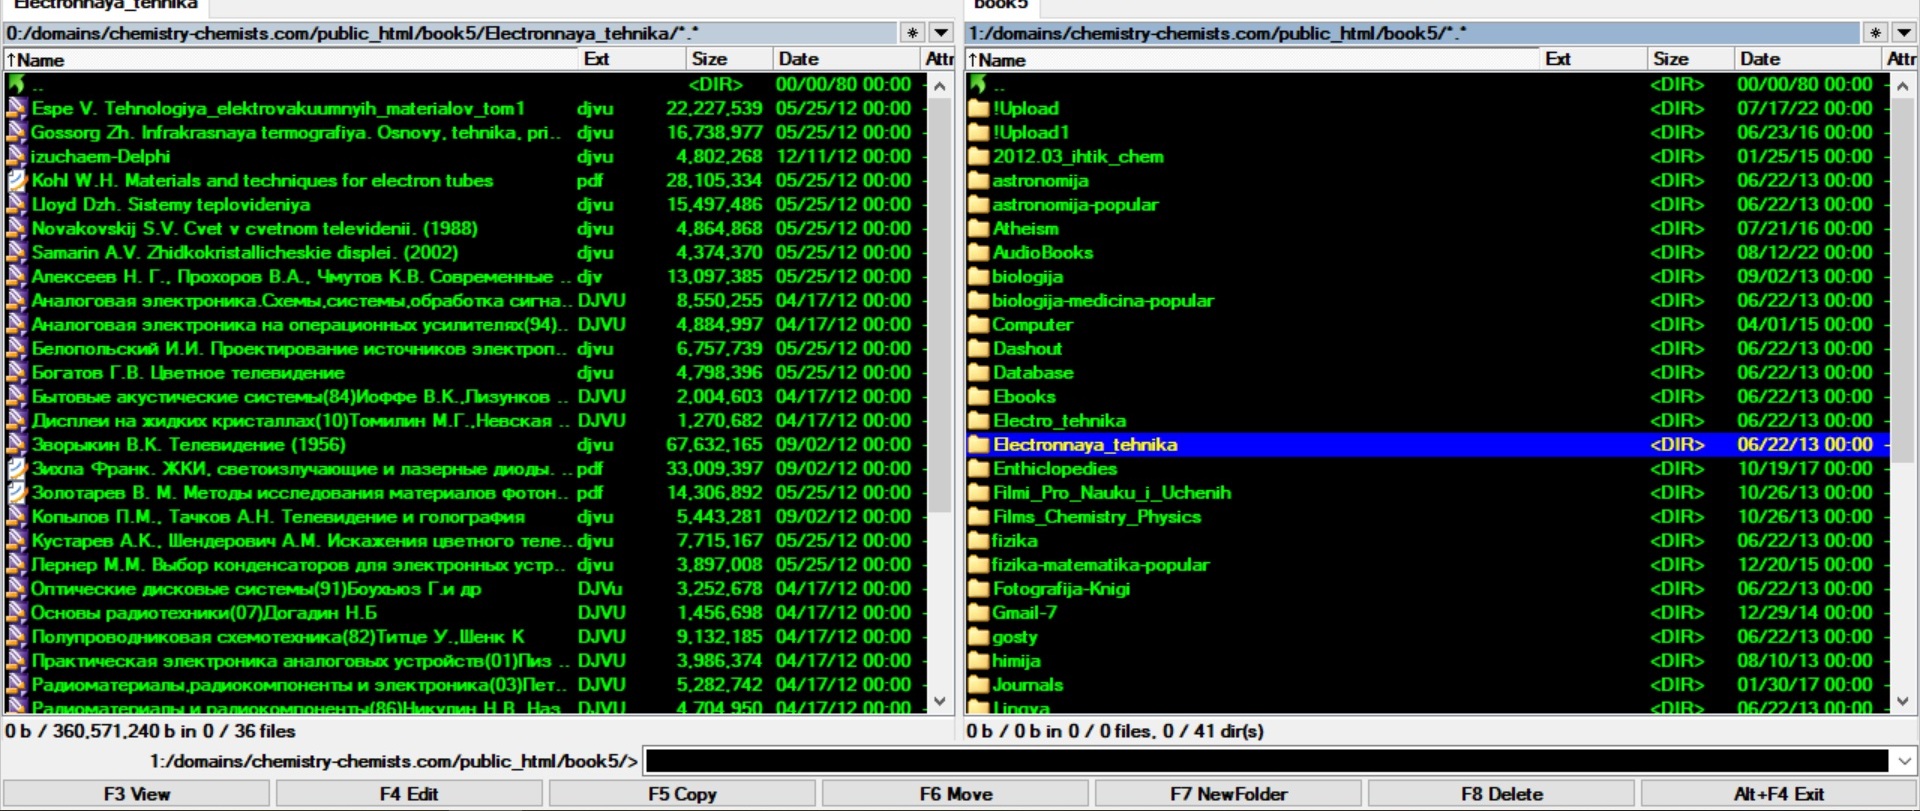Expand the command line history dropdown

(x=1904, y=761)
